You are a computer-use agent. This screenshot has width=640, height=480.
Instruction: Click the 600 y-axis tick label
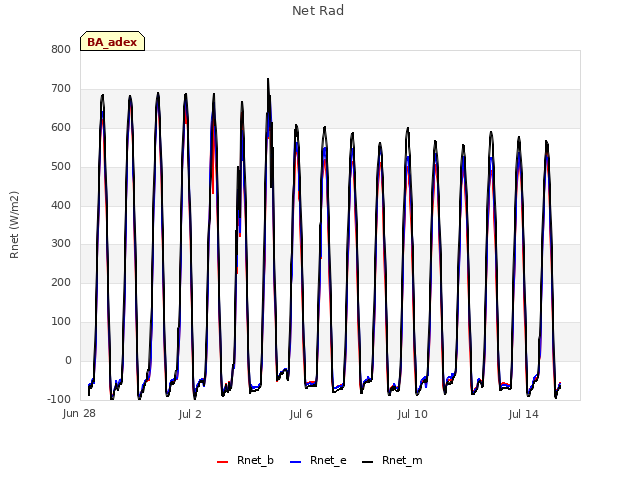[61, 127]
